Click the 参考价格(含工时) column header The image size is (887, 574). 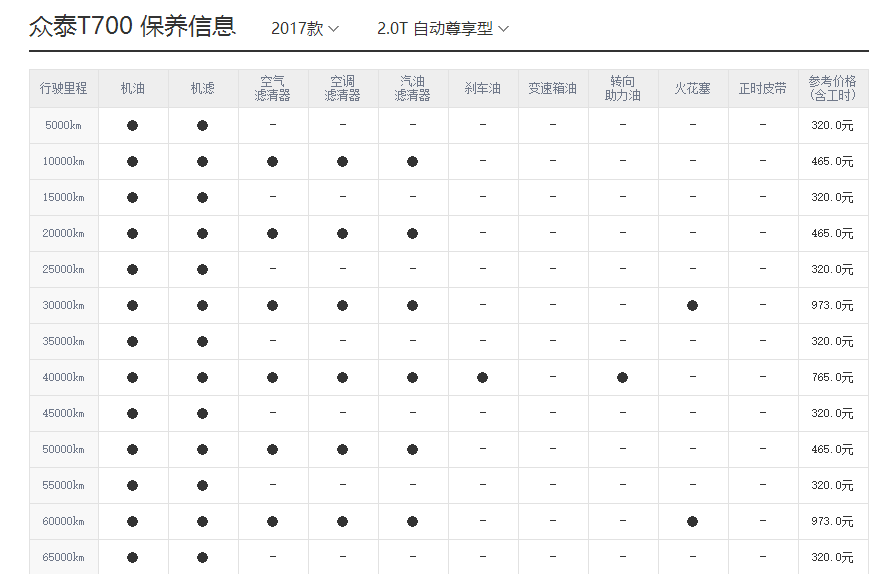[832, 88]
